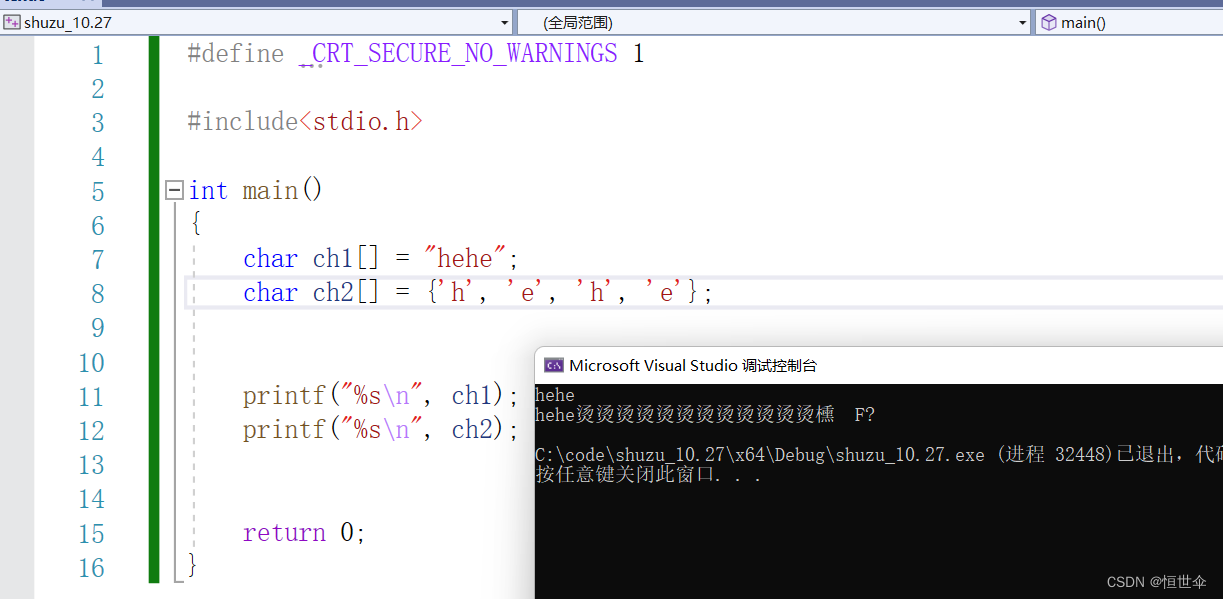This screenshot has height=599, width=1223.
Task: Select line number 12 in the gutter
Action: pyautogui.click(x=91, y=431)
